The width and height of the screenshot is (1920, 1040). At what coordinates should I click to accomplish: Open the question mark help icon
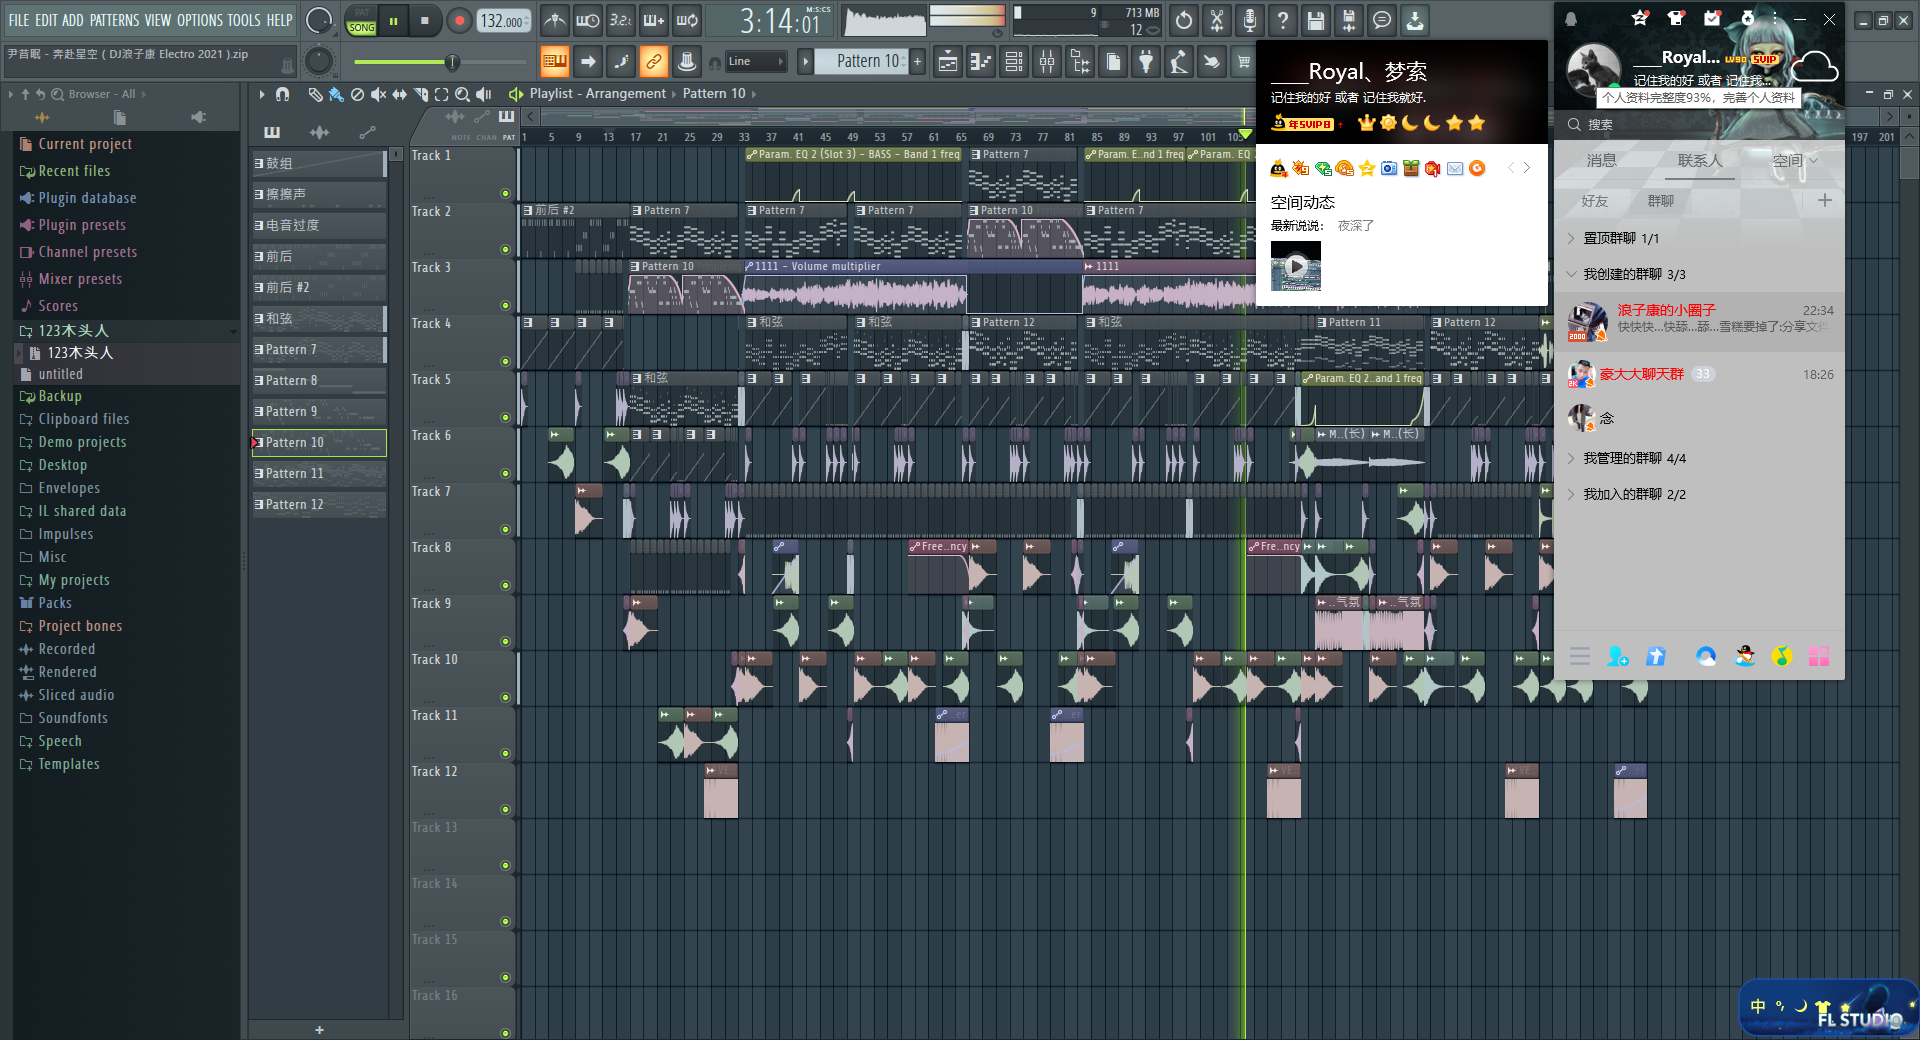coord(1283,20)
